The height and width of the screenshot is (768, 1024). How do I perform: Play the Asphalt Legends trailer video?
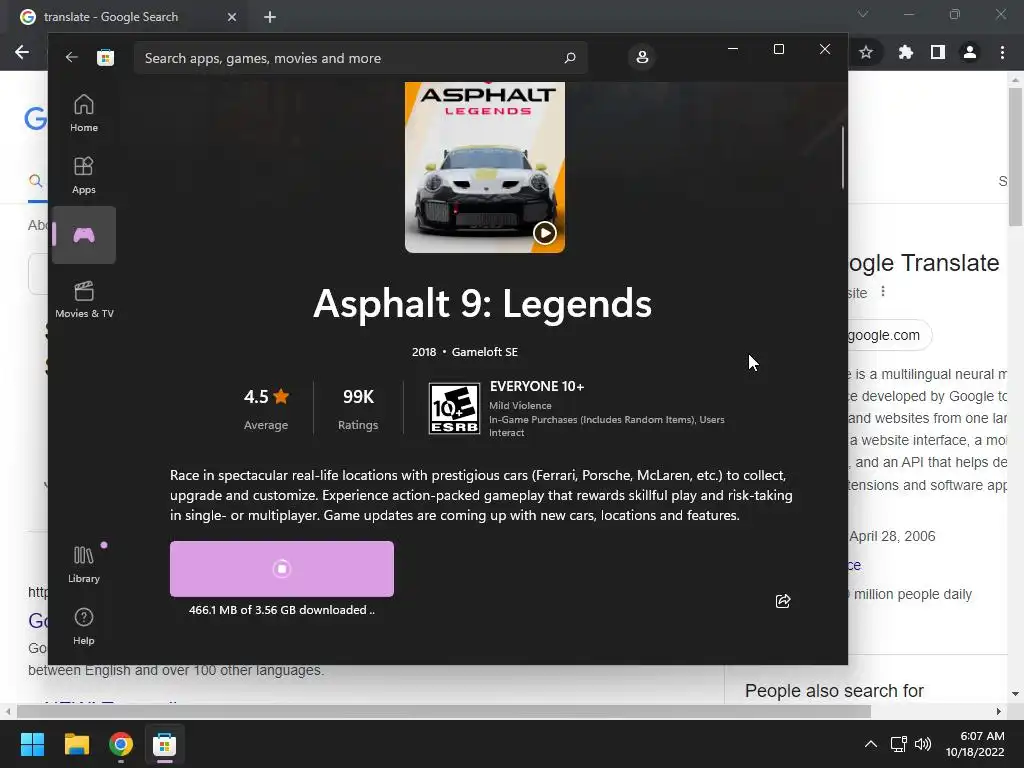point(544,232)
